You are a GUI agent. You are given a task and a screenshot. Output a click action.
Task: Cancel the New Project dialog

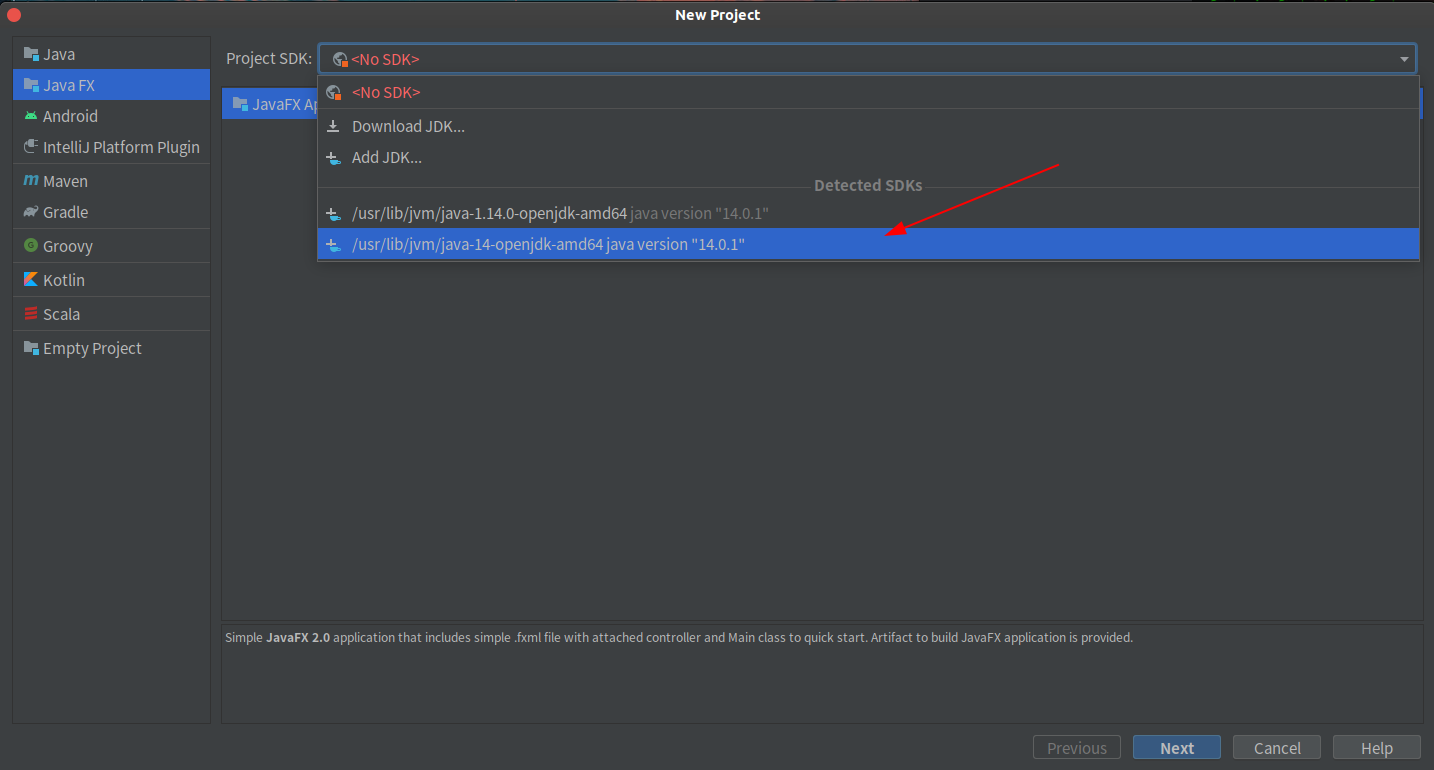[x=1277, y=748]
